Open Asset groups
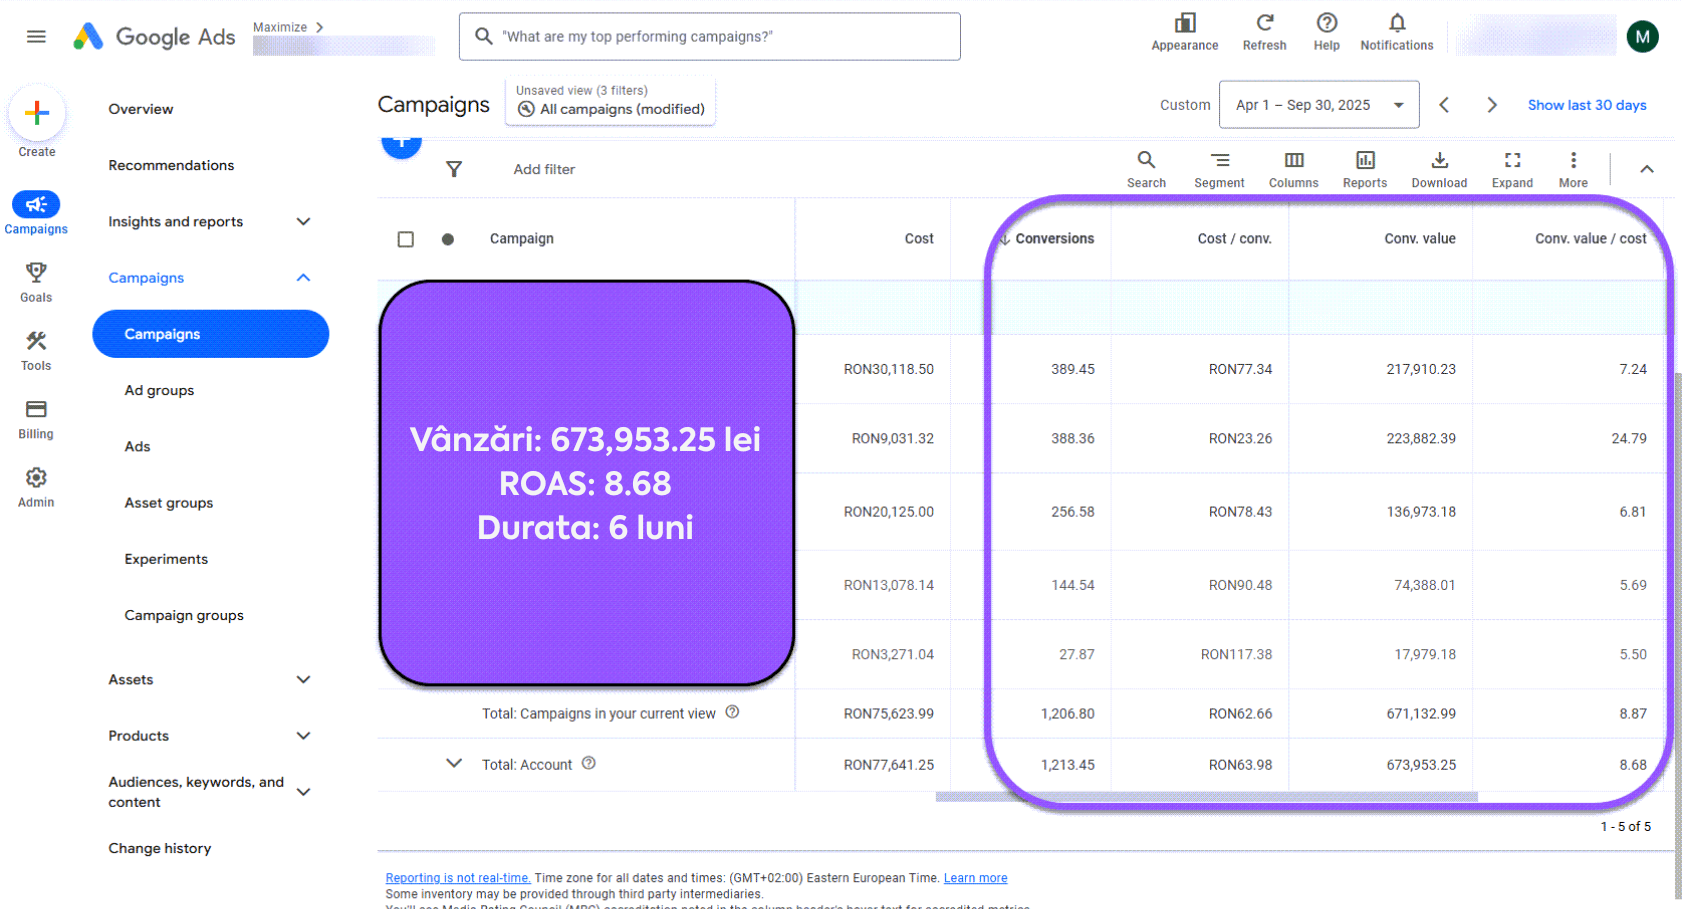Viewport: 1688px width, 909px height. click(169, 502)
